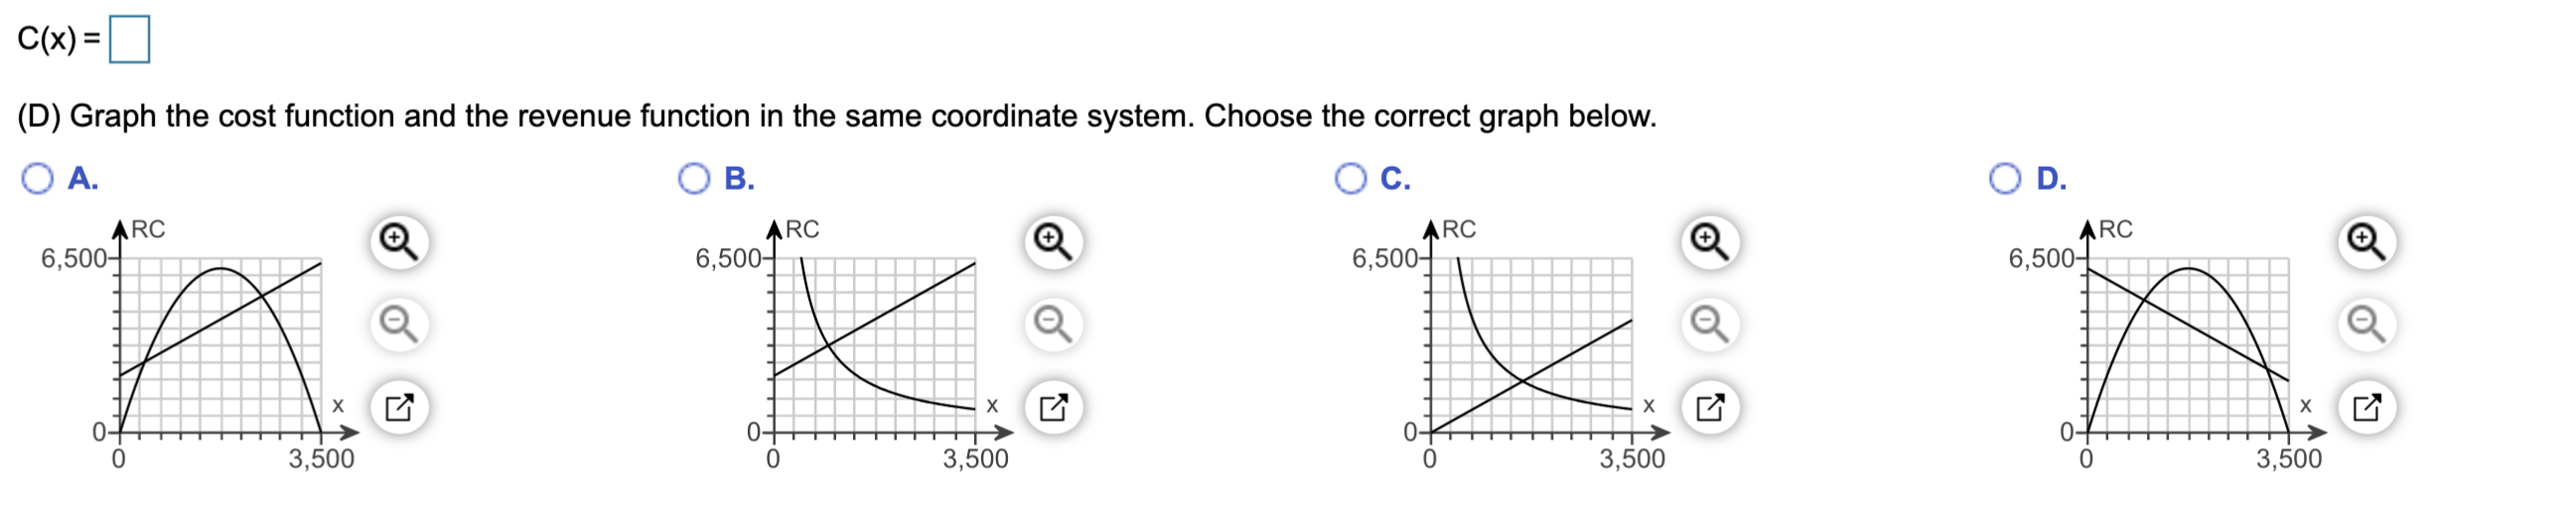Click the graph thumbnail for option A
The width and height of the screenshot is (2576, 512).
click(x=220, y=345)
